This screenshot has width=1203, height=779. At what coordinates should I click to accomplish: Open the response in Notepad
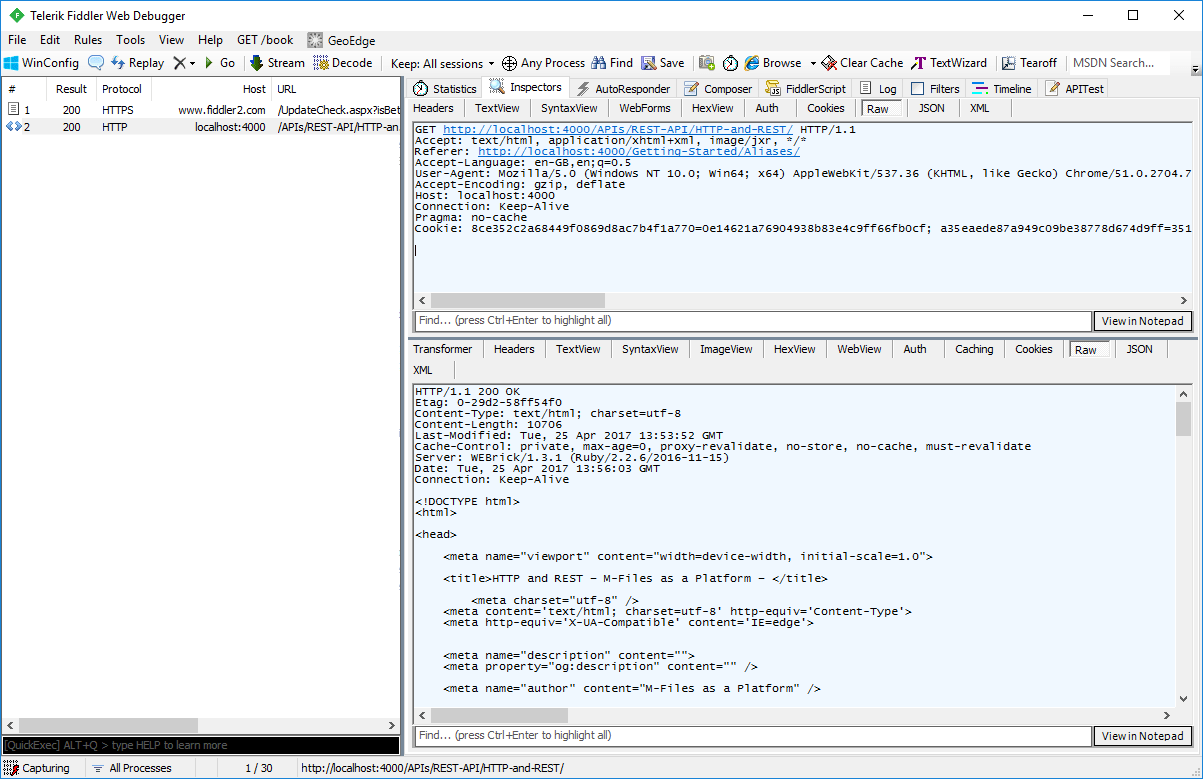click(x=1142, y=735)
